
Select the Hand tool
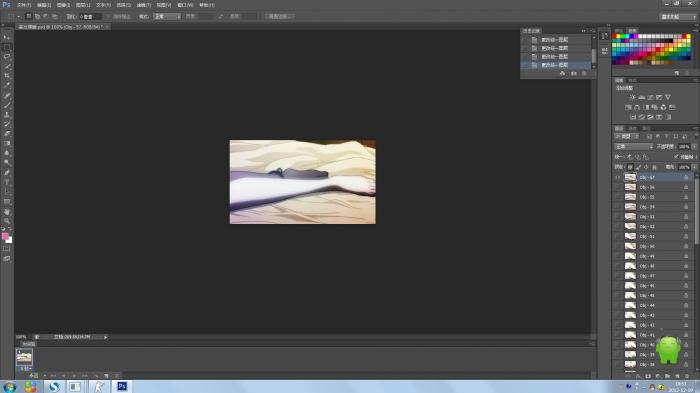click(x=6, y=212)
